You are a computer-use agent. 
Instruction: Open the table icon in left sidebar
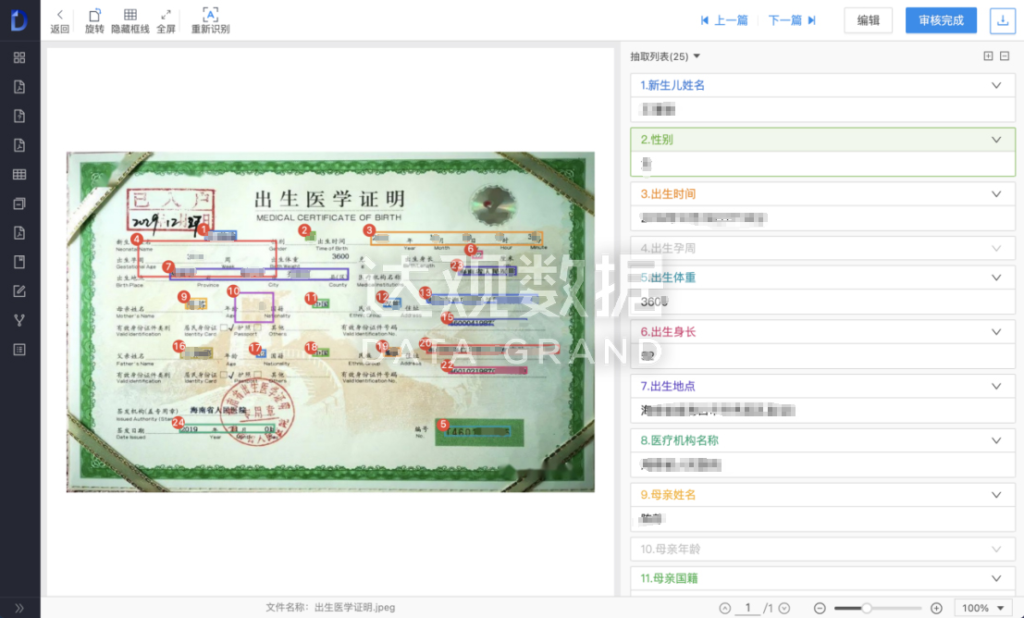19,175
